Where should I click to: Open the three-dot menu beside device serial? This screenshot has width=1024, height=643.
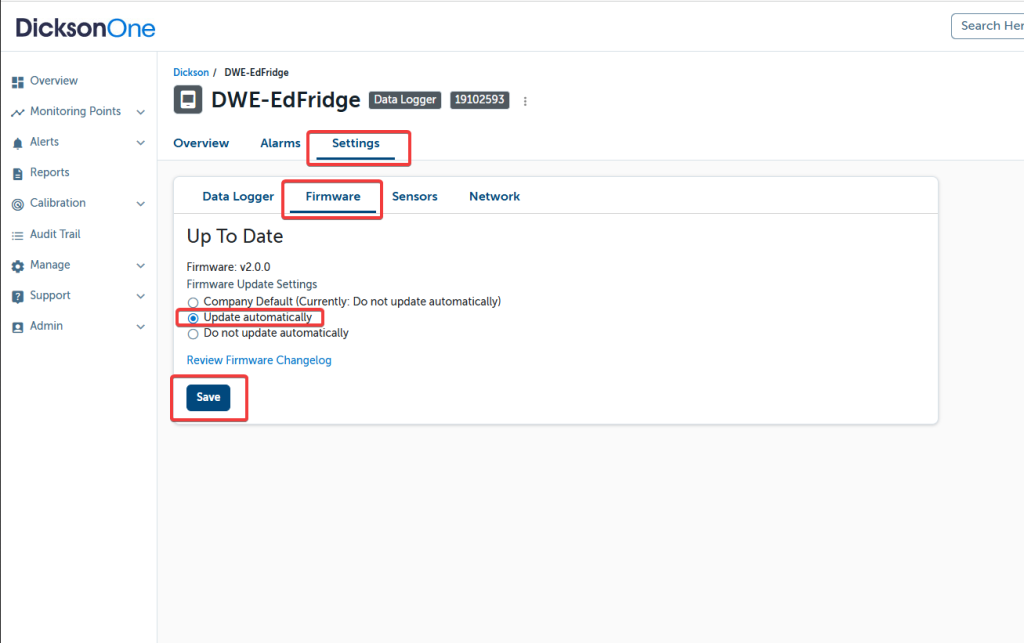pos(525,101)
